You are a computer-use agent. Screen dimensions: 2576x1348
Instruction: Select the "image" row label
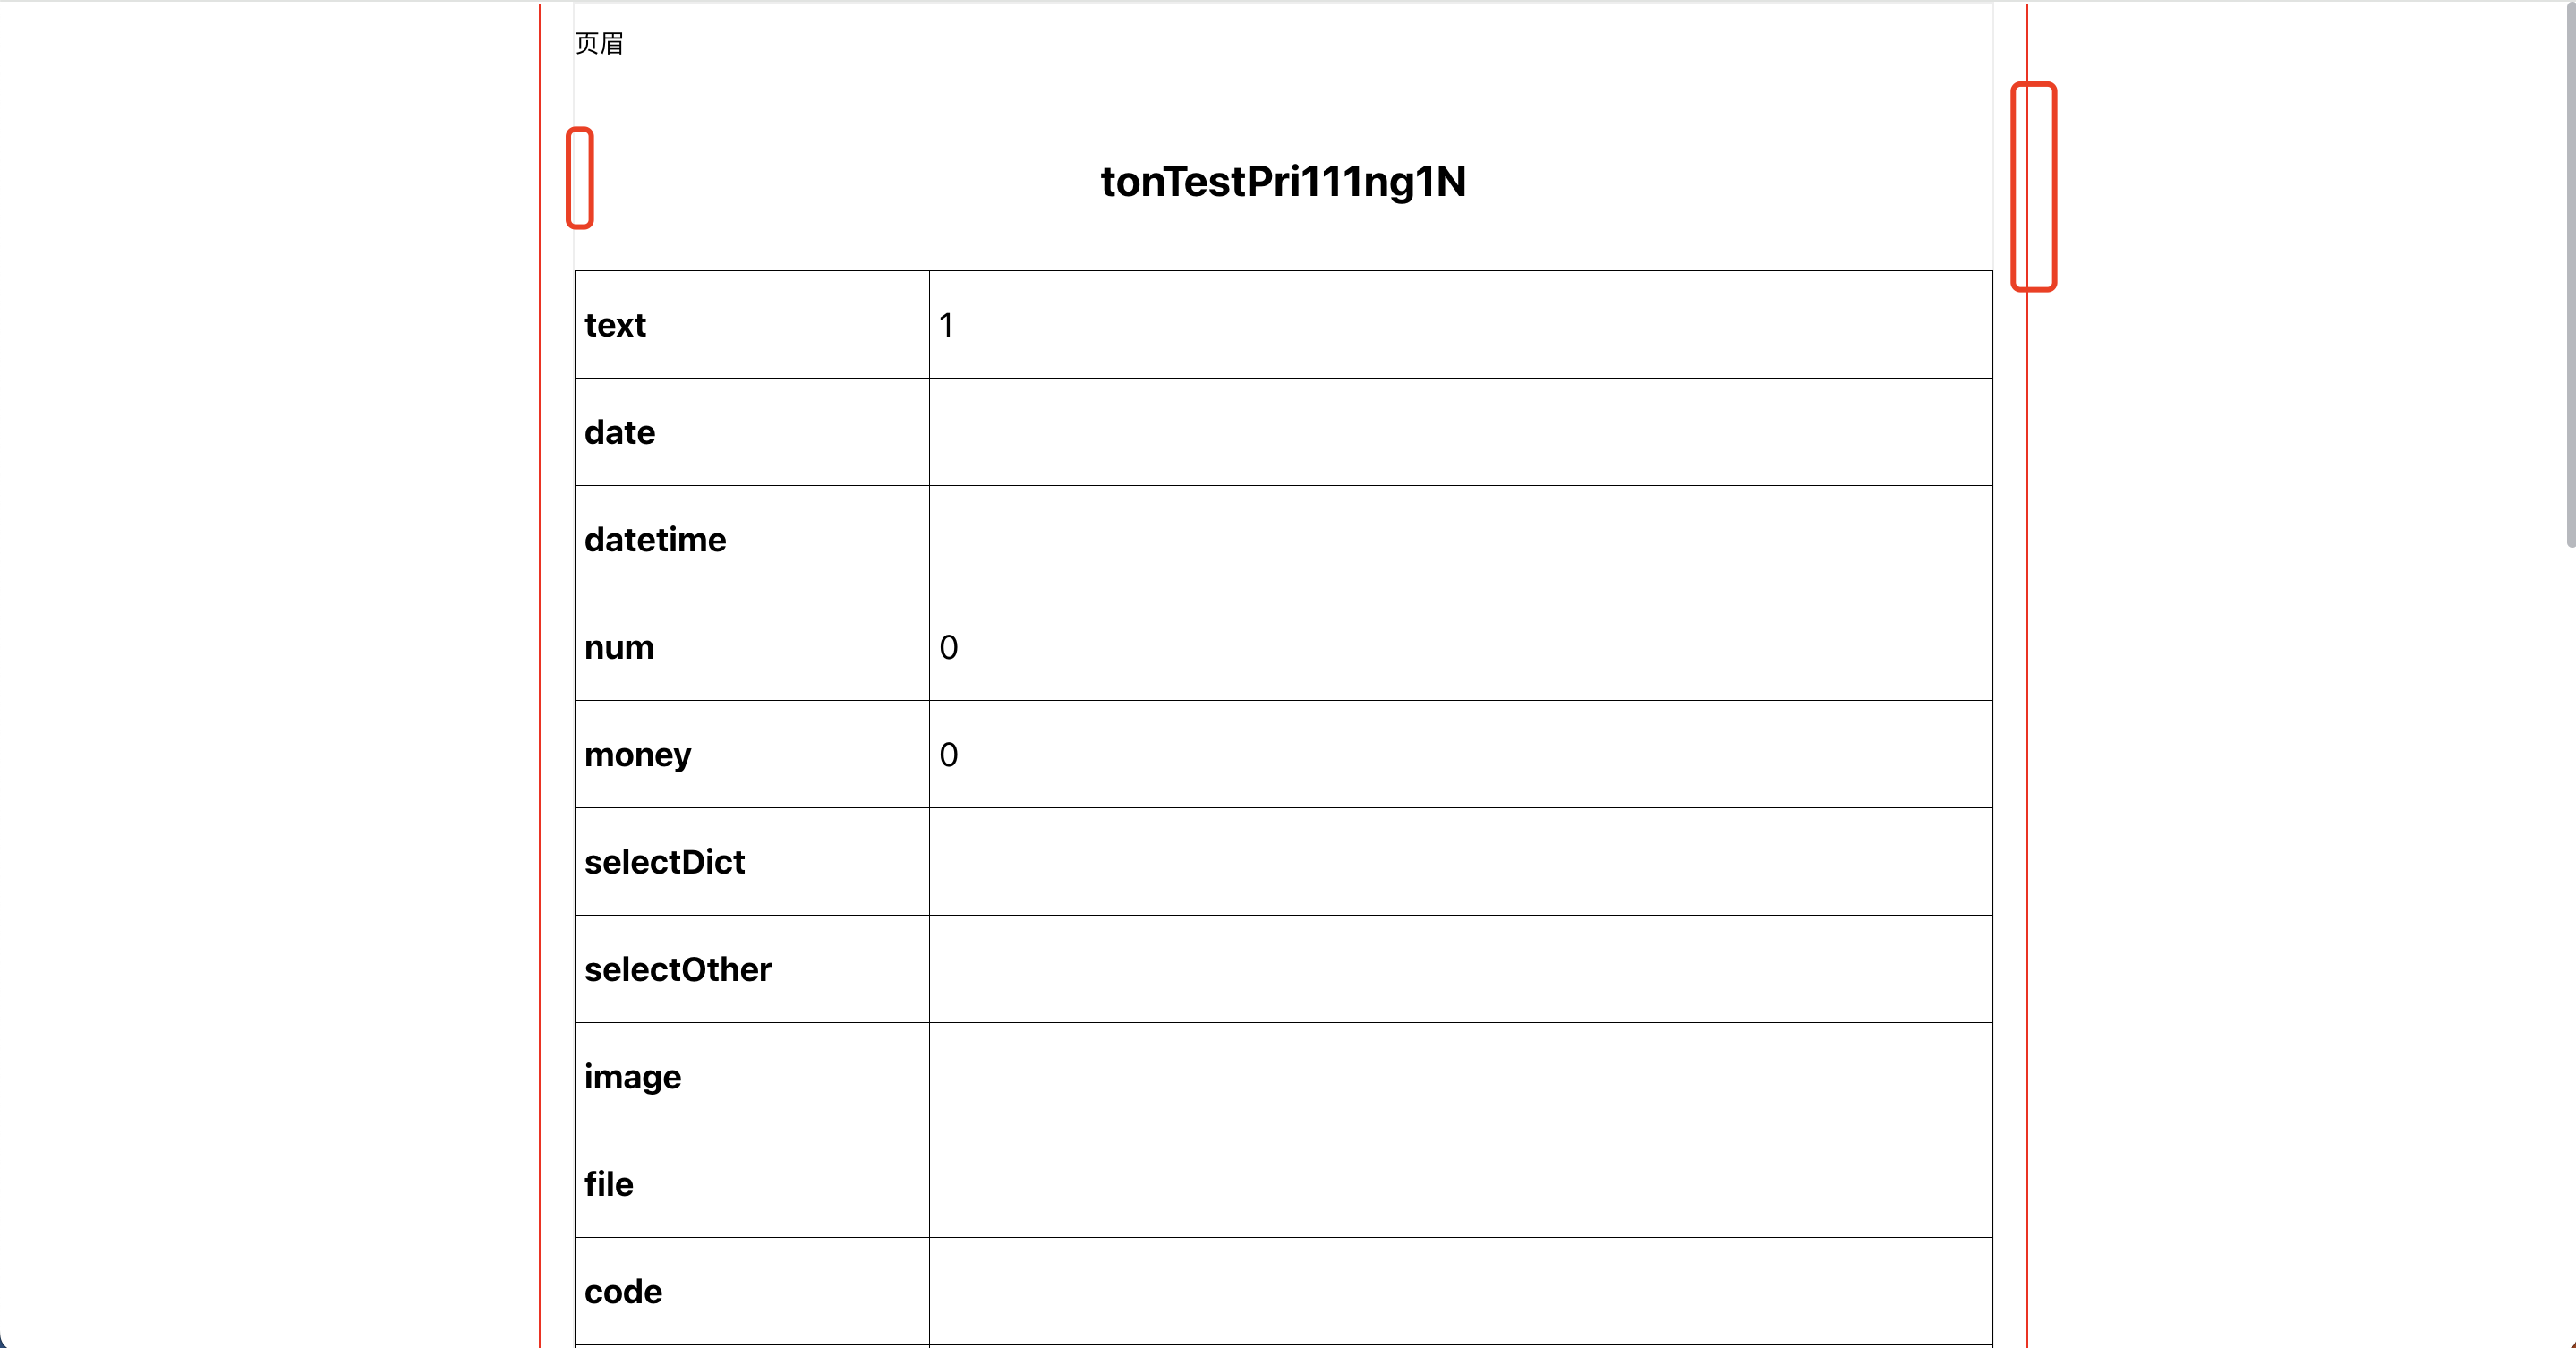(632, 1076)
